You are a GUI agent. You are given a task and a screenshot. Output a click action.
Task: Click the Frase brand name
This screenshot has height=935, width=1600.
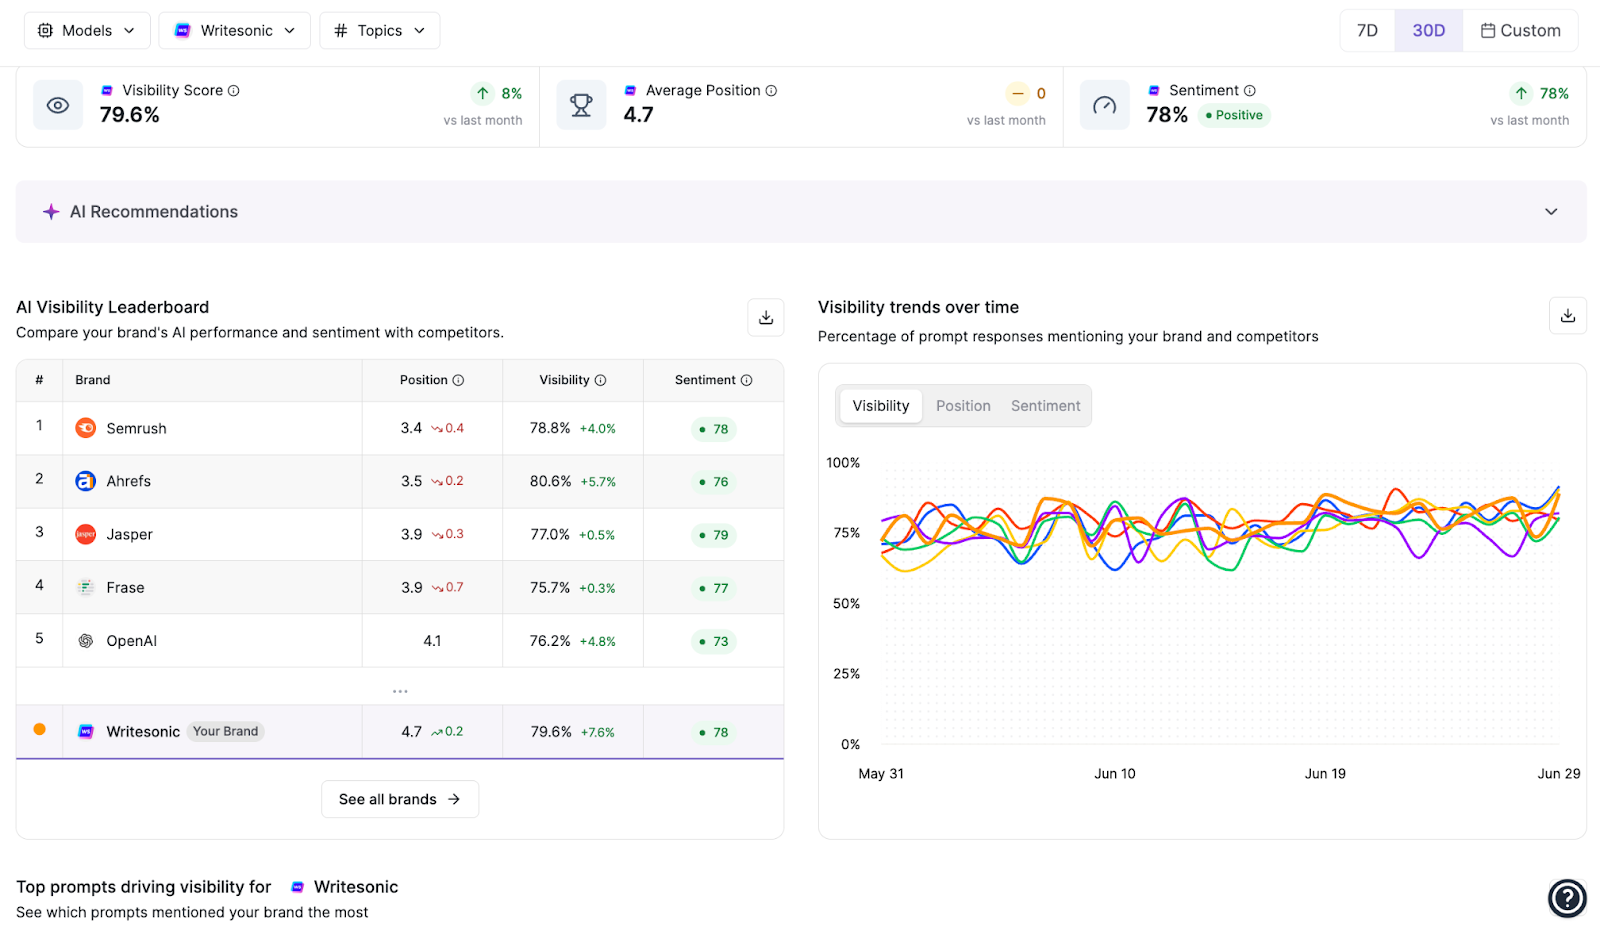(126, 588)
